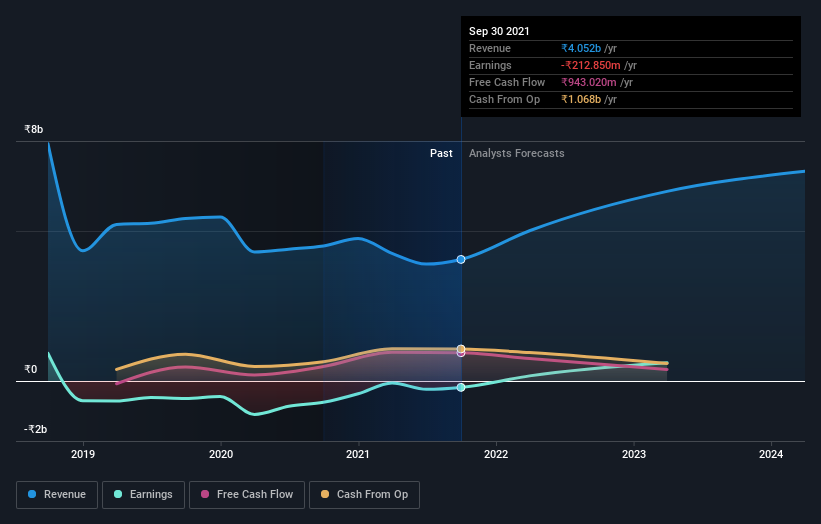Select the 2023 x-axis label
The image size is (821, 524).
634,454
